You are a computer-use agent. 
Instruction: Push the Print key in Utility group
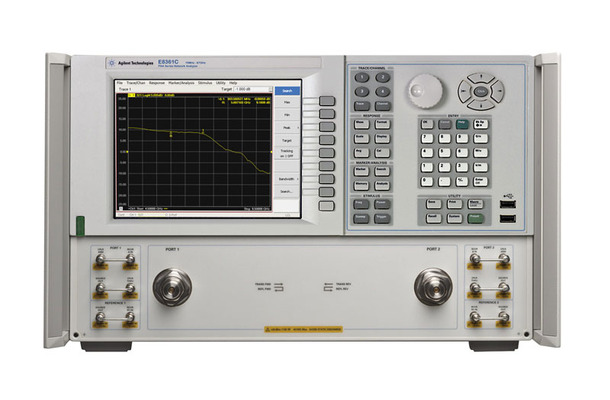454,204
